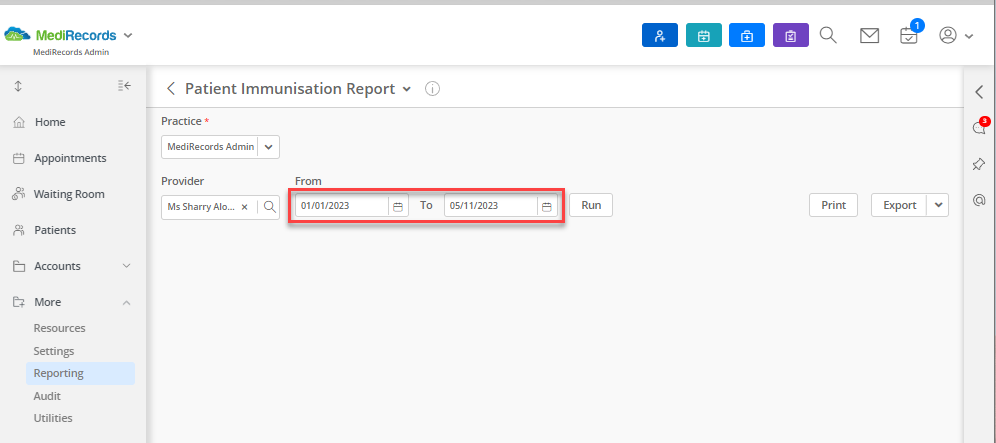Click the sidebar up-down reorder arrows icon
This screenshot has width=996, height=443.
coord(18,86)
